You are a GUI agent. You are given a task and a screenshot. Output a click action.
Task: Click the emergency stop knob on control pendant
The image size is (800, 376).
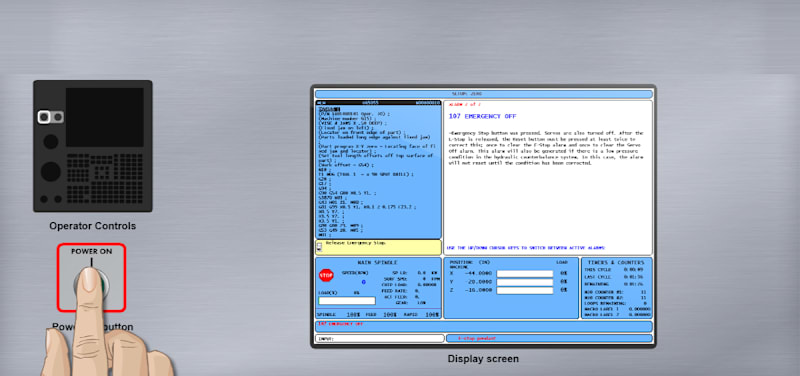(51, 141)
